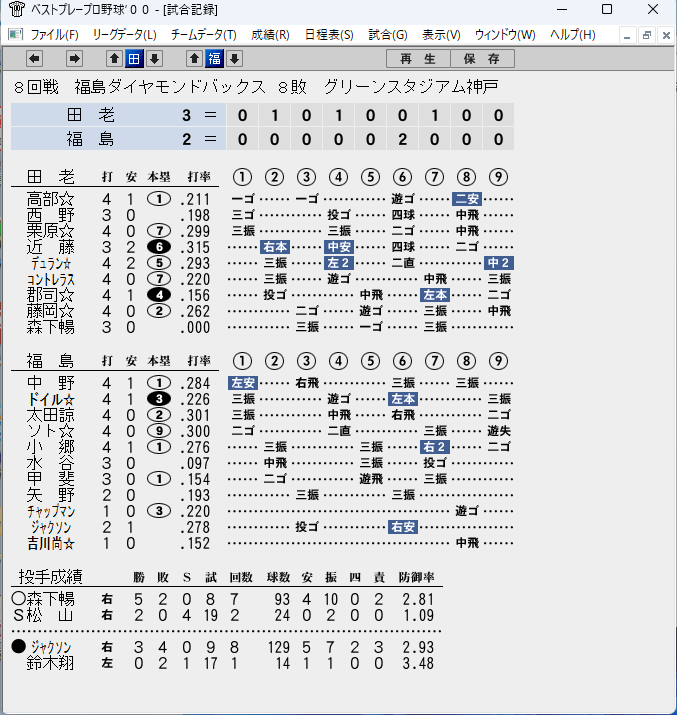Select the 福 team toolbar icon
Viewport: 677px width, 715px height.
[x=214, y=58]
